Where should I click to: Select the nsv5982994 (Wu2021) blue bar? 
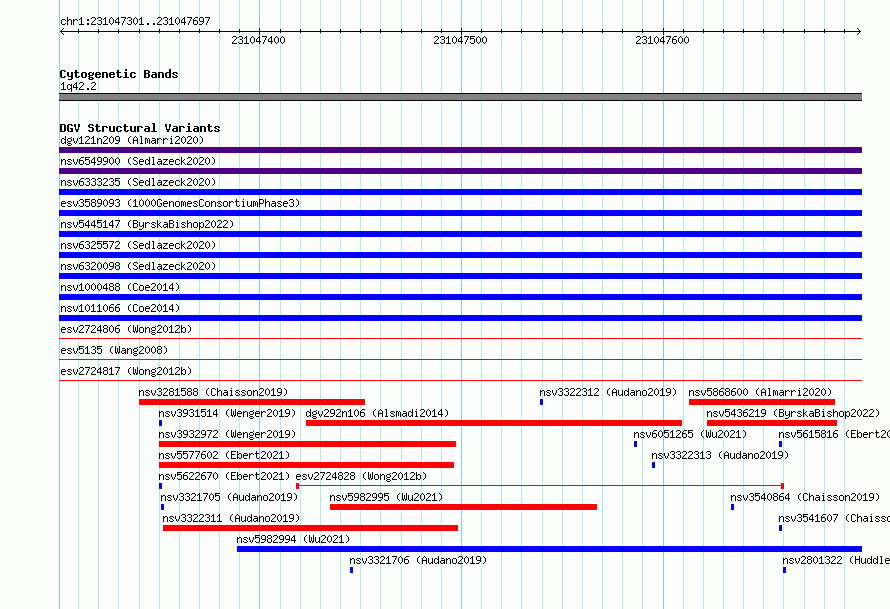click(549, 549)
